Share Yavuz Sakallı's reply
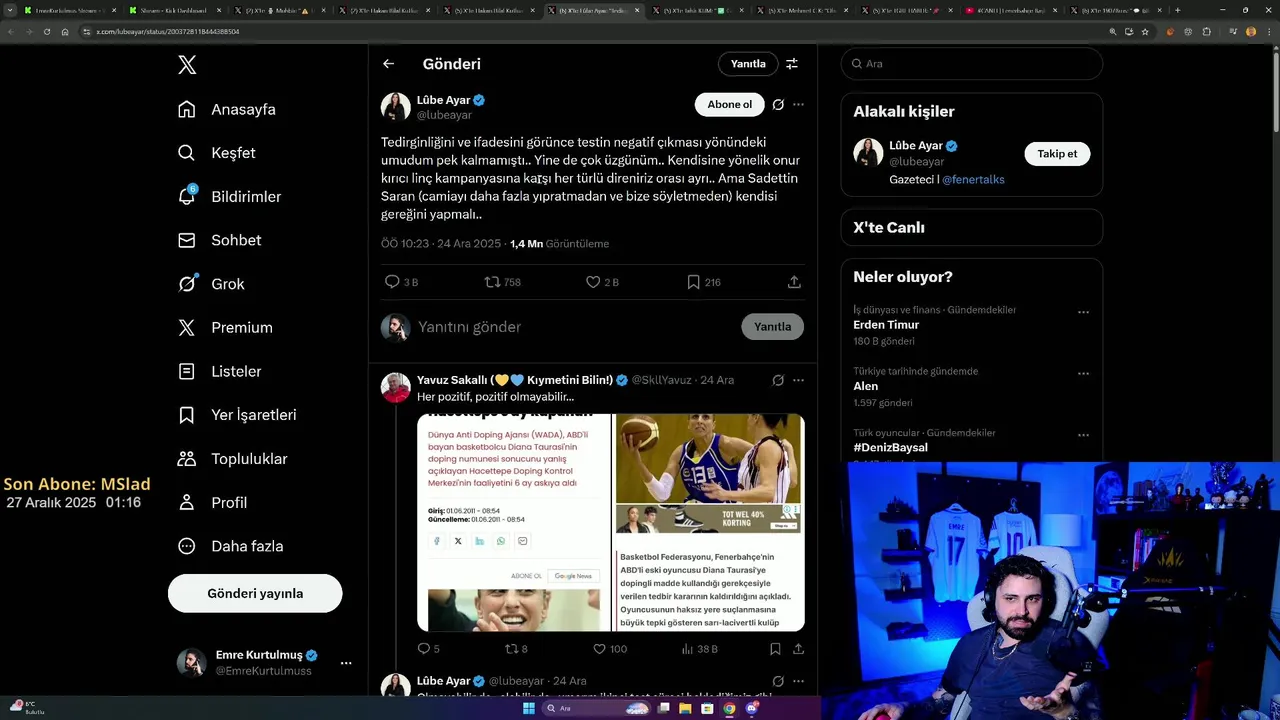Screen dimensions: 1280x720 (x=798, y=649)
